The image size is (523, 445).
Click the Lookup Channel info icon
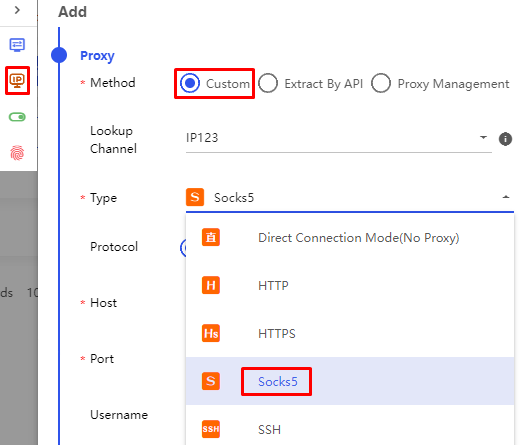point(505,139)
